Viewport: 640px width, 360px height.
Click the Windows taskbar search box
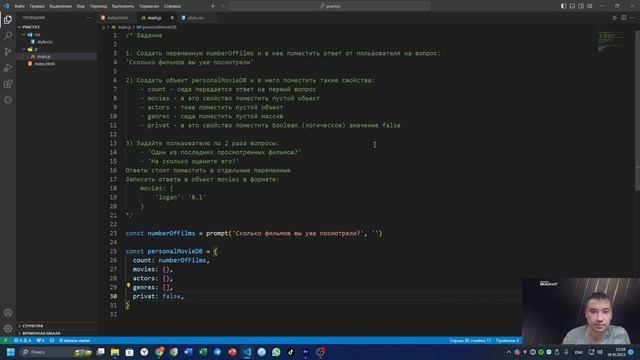click(x=56, y=352)
